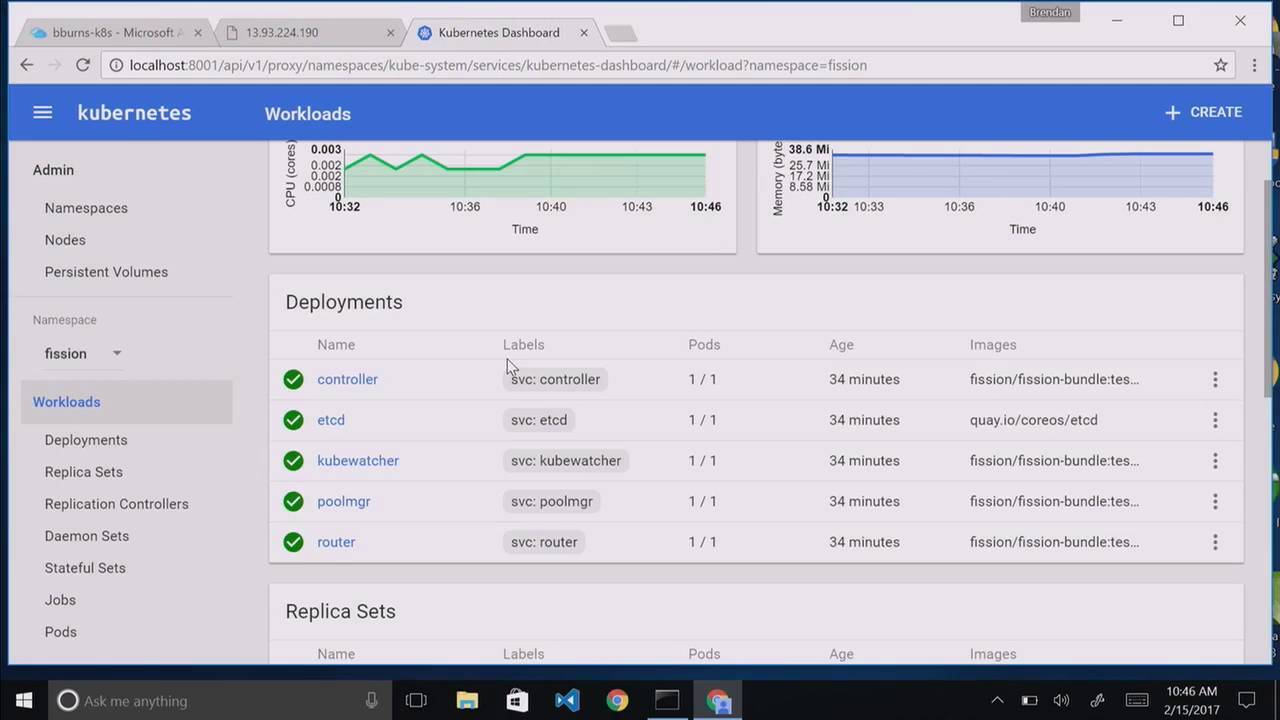Open Chrome's three-dot menu
This screenshot has width=1280, height=720.
pos(1254,65)
